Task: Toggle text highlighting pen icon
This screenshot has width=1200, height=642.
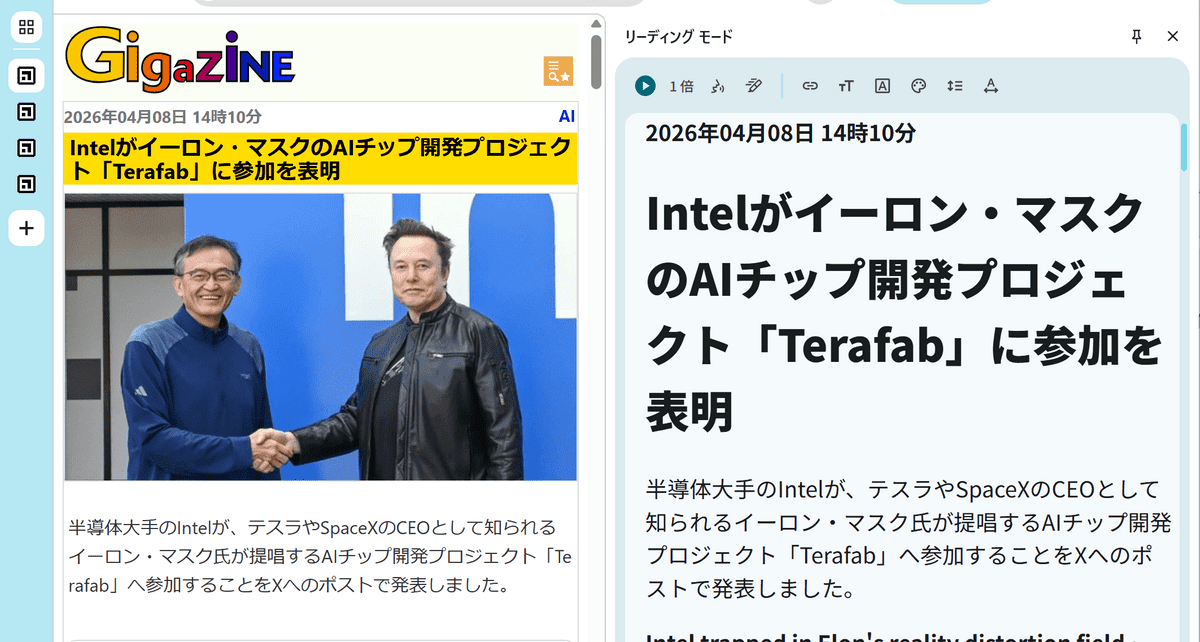Action: coord(754,86)
